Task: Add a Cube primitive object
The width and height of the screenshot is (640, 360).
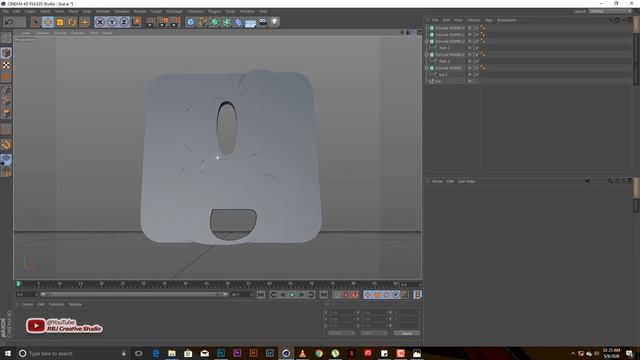Action: tap(191, 22)
